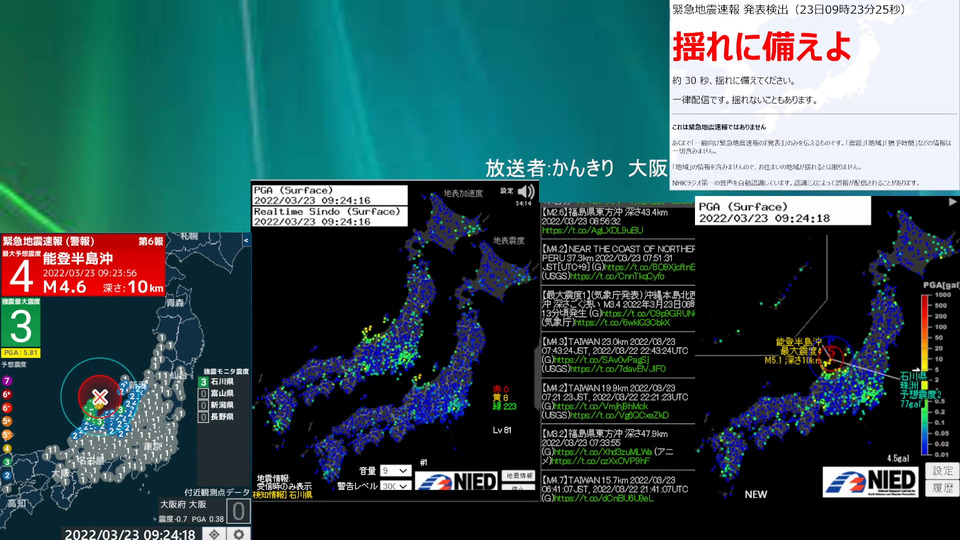This screenshot has height=540, width=960.
Task: Click 検知情報 石川県 yellow status text
Action: click(x=283, y=495)
